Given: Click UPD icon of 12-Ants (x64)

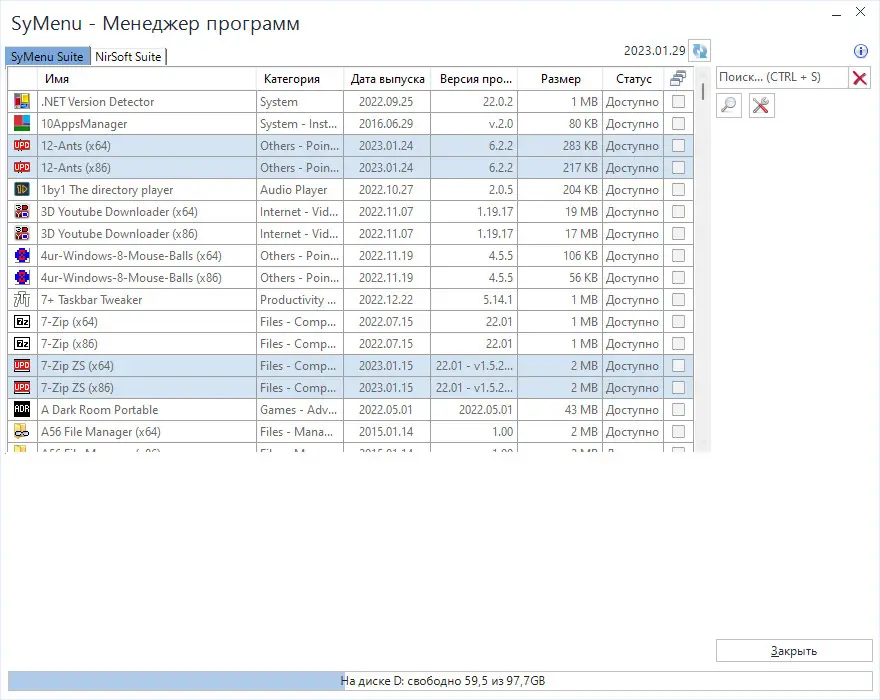Looking at the screenshot, I should click(22, 145).
